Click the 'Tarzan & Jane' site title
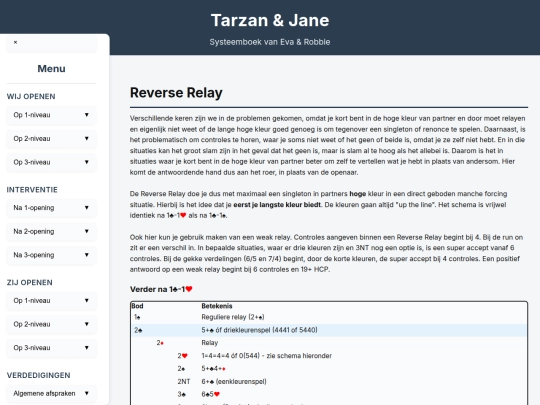Image resolution: width=540 pixels, height=405 pixels. click(270, 20)
